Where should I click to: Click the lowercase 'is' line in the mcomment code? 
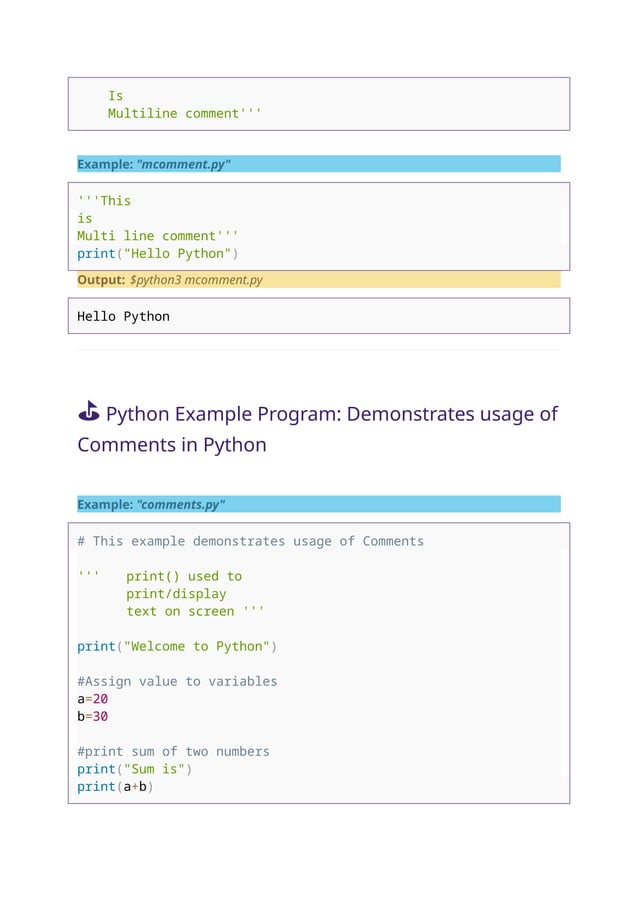point(85,219)
